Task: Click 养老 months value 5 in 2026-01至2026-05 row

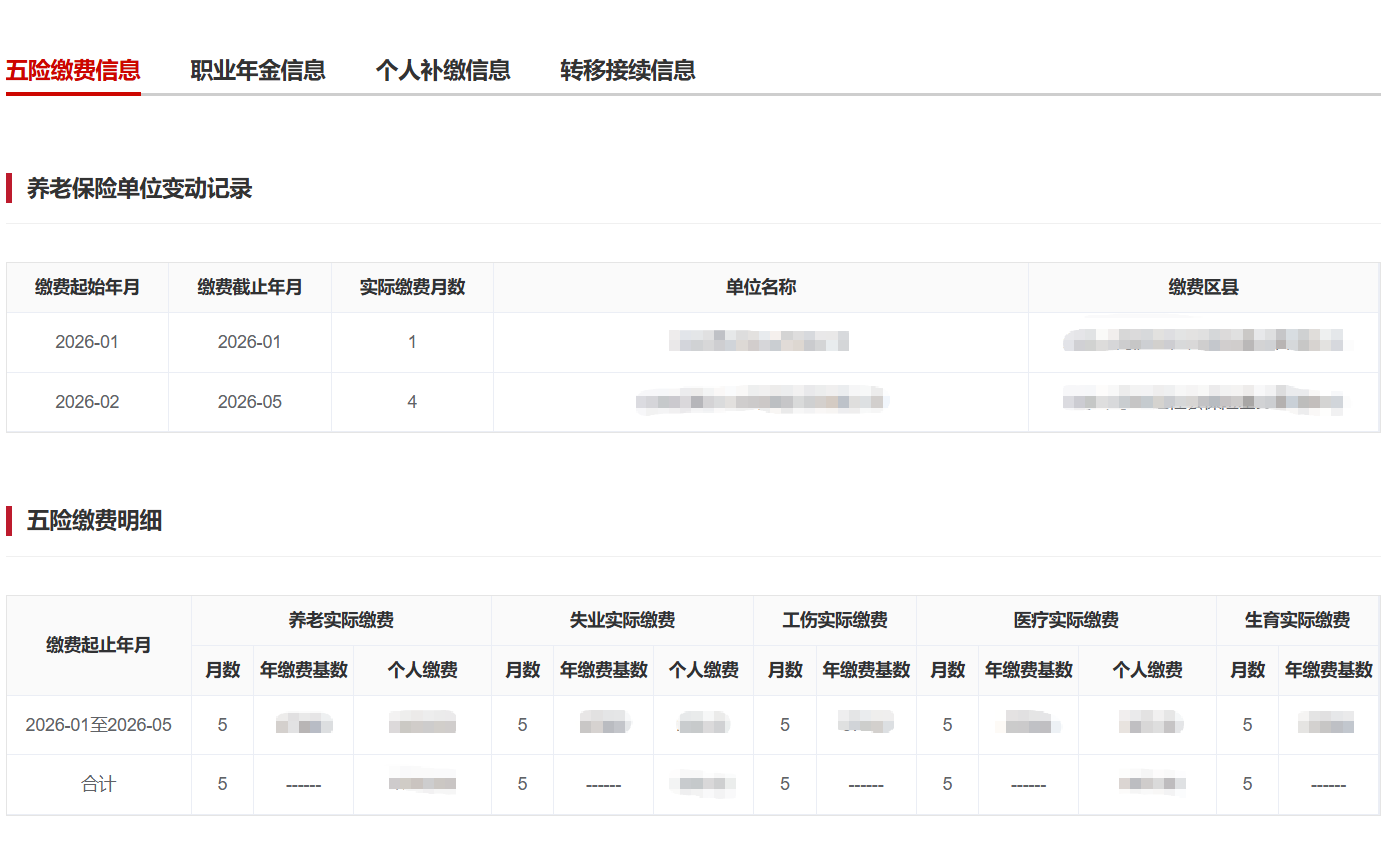Action: tap(222, 725)
